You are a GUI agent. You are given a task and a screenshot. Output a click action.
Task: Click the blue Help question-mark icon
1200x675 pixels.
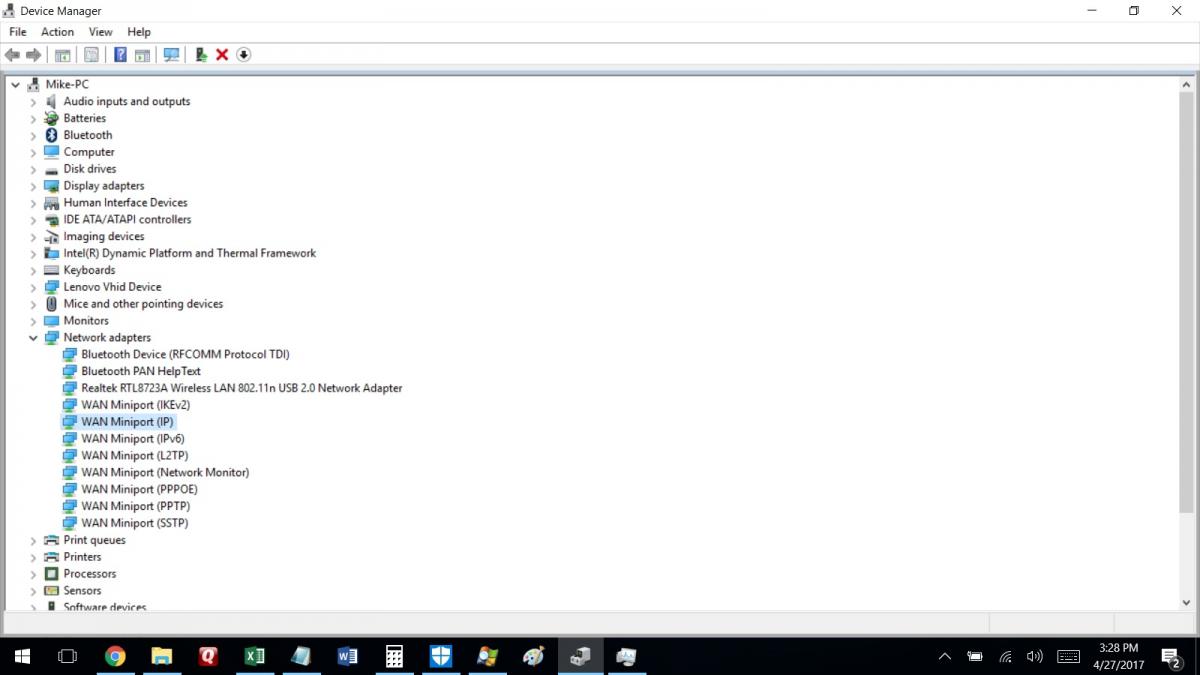click(x=120, y=55)
